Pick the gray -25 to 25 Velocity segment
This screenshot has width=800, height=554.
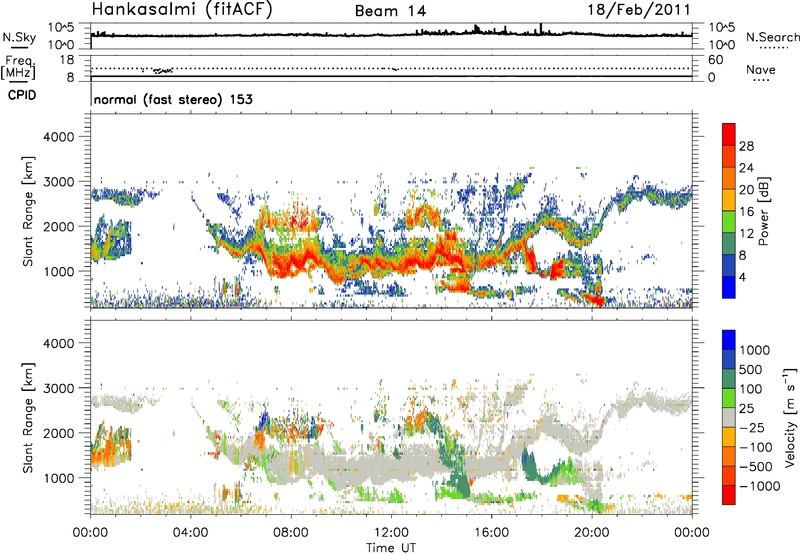coord(729,417)
